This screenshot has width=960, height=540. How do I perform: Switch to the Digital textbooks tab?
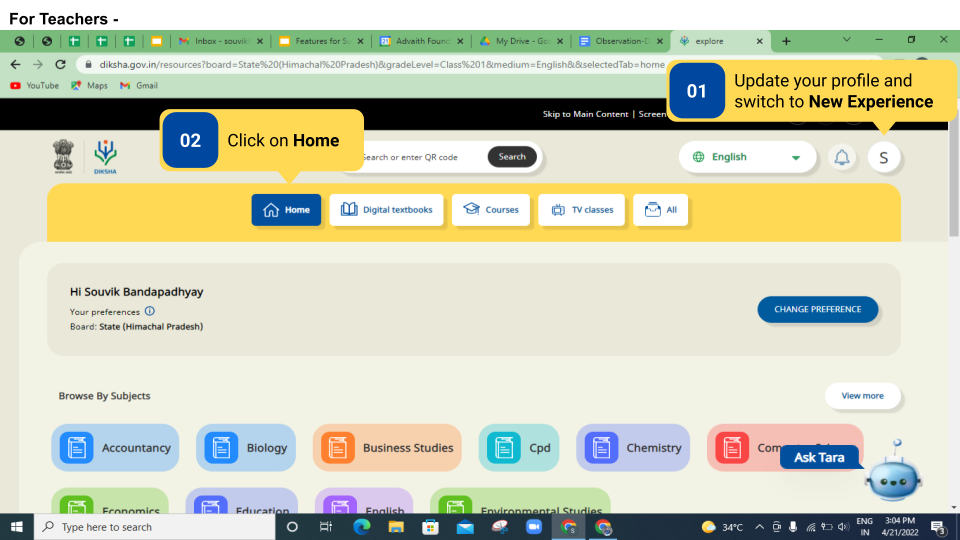point(387,210)
